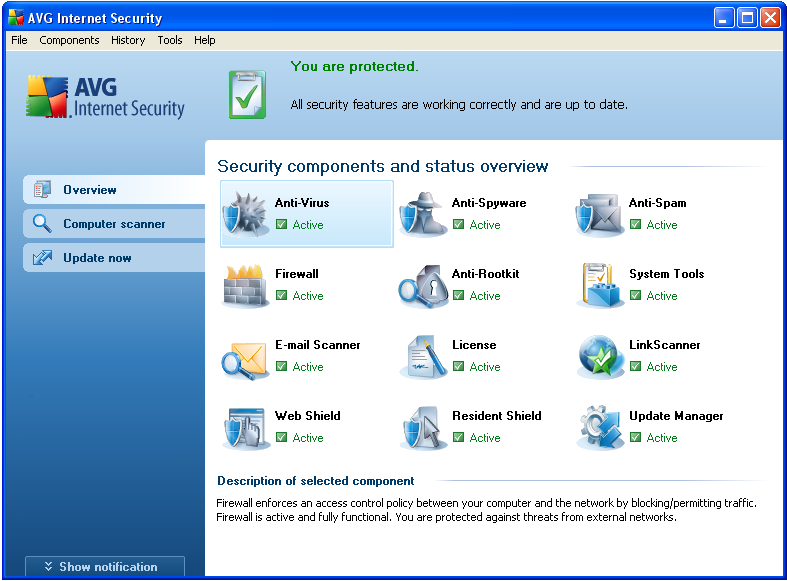The image size is (787, 581).
Task: Click the Computer scanner magnifier icon
Action: point(42,223)
